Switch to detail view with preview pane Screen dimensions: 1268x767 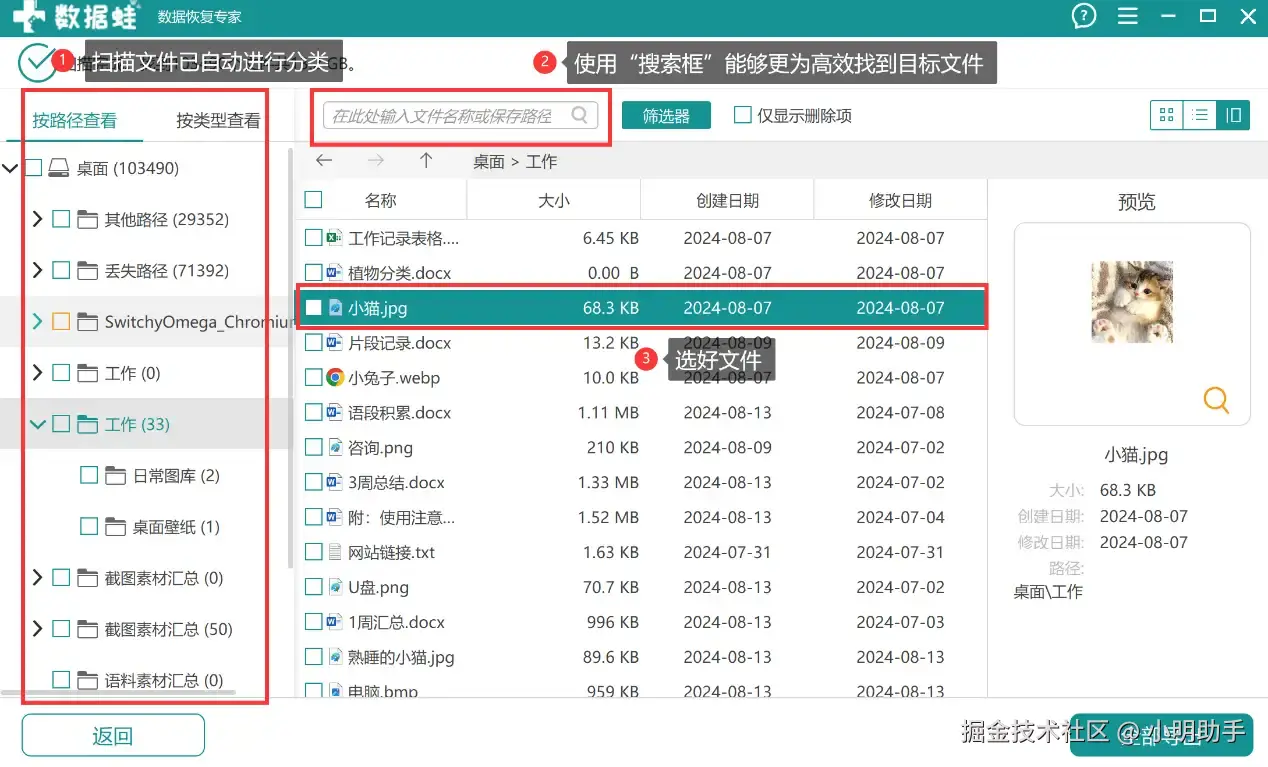[x=1232, y=115]
